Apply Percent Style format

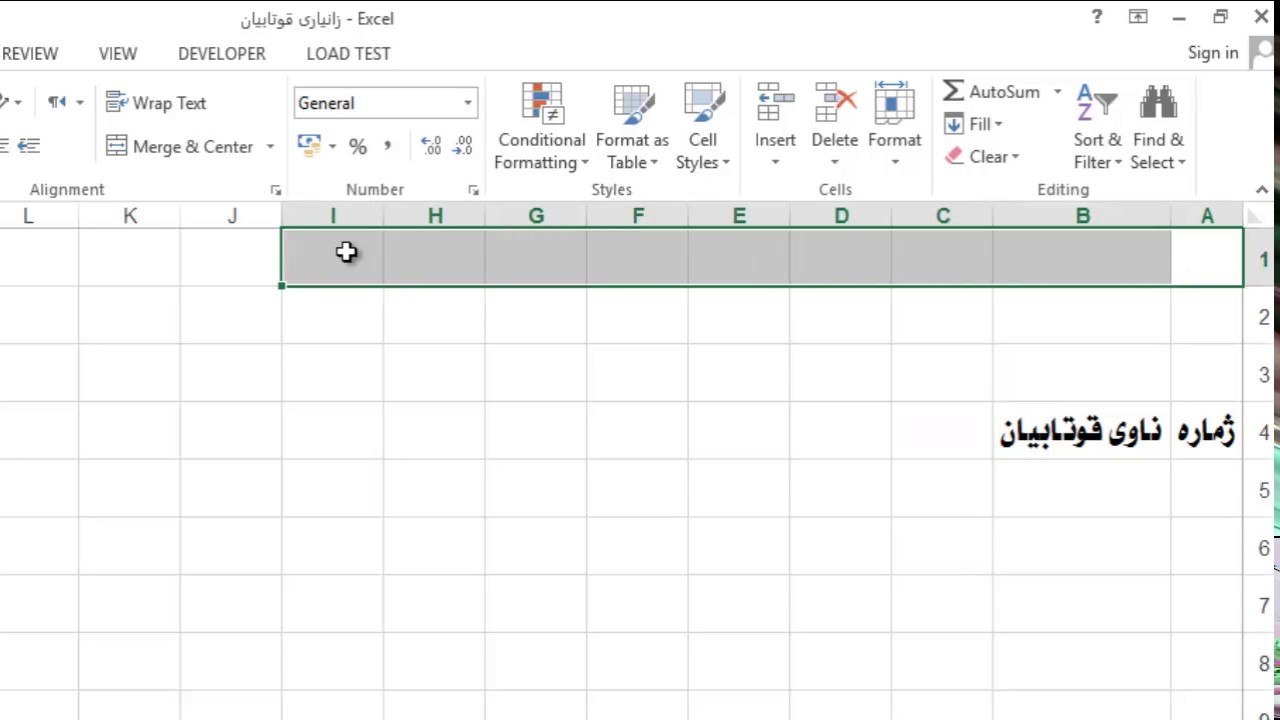click(x=358, y=146)
